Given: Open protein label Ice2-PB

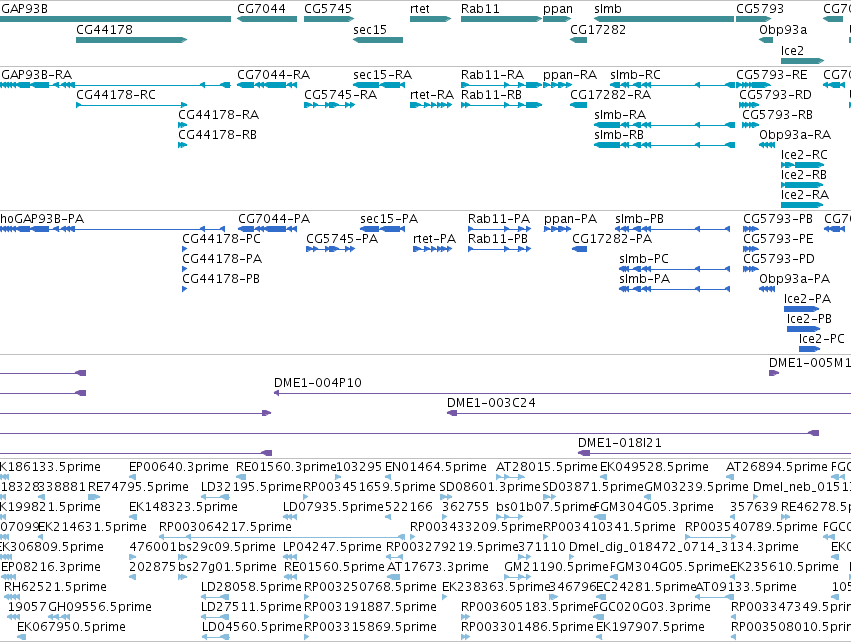Looking at the screenshot, I should coord(809,319).
